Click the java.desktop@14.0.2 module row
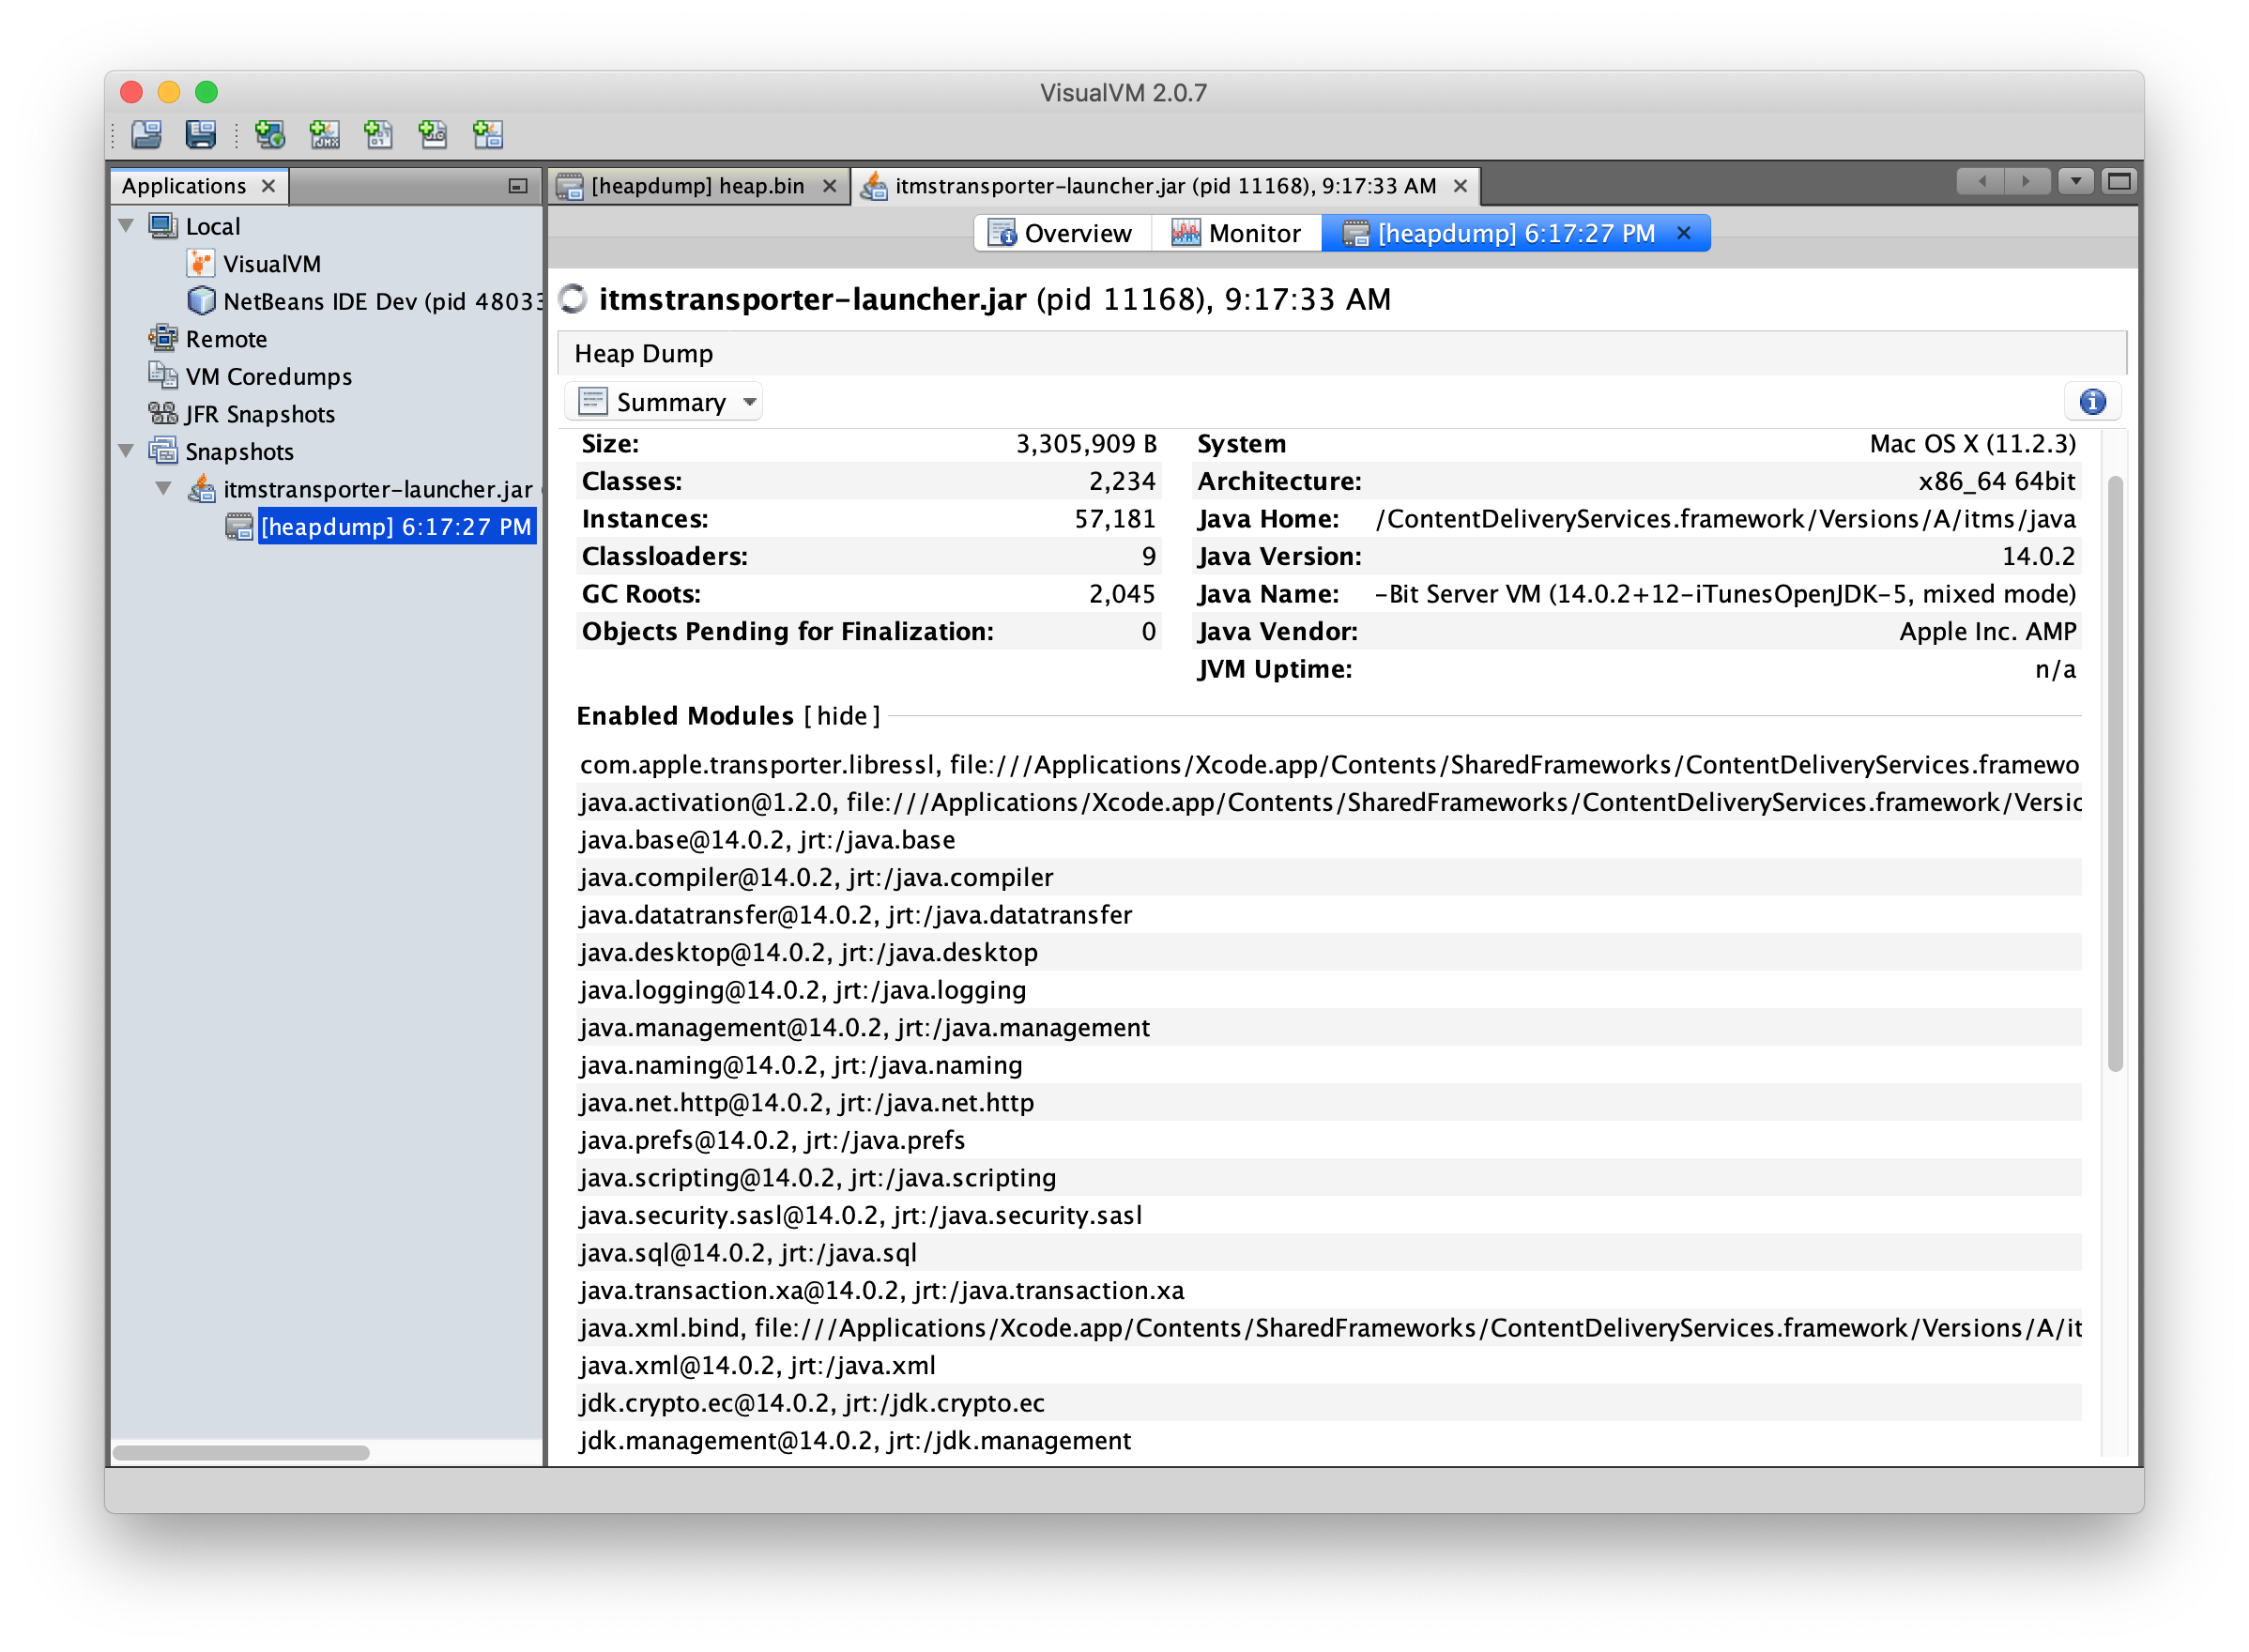This screenshot has width=2249, height=1652. pos(1329,952)
